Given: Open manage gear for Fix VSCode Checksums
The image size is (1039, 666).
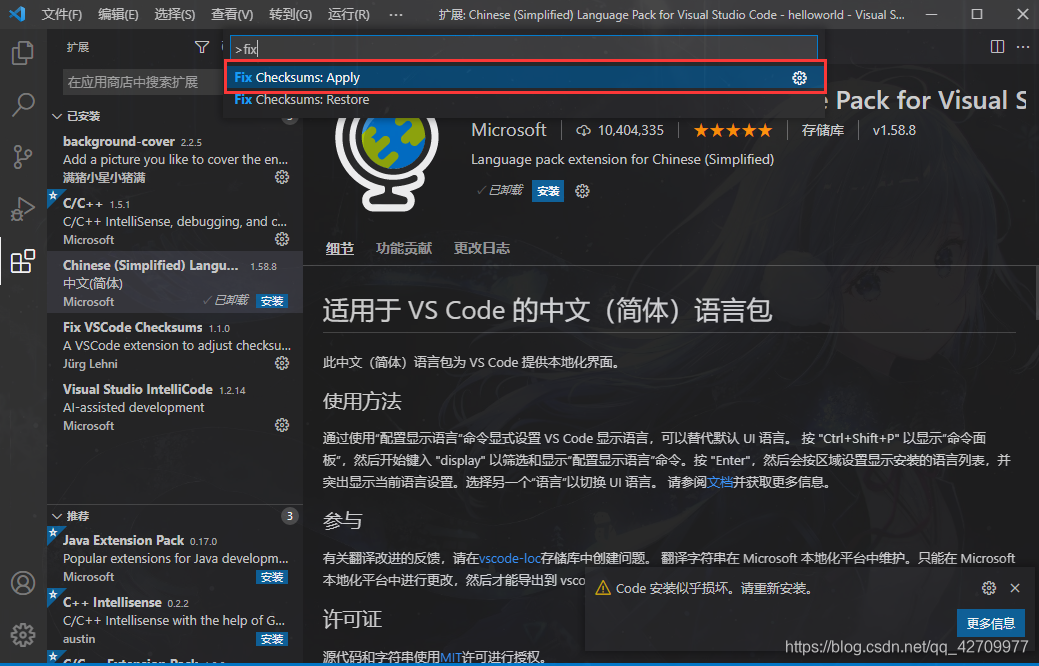Looking at the screenshot, I should [282, 363].
